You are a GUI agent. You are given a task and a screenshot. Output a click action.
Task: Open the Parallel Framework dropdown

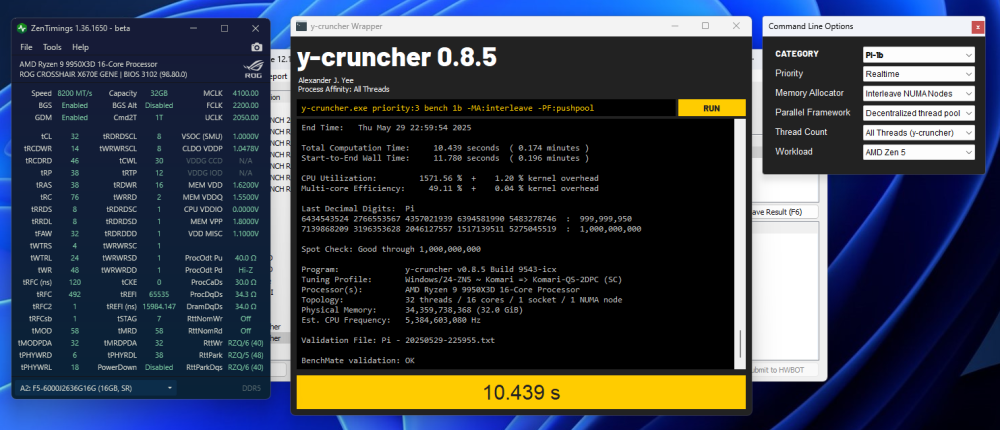[918, 113]
